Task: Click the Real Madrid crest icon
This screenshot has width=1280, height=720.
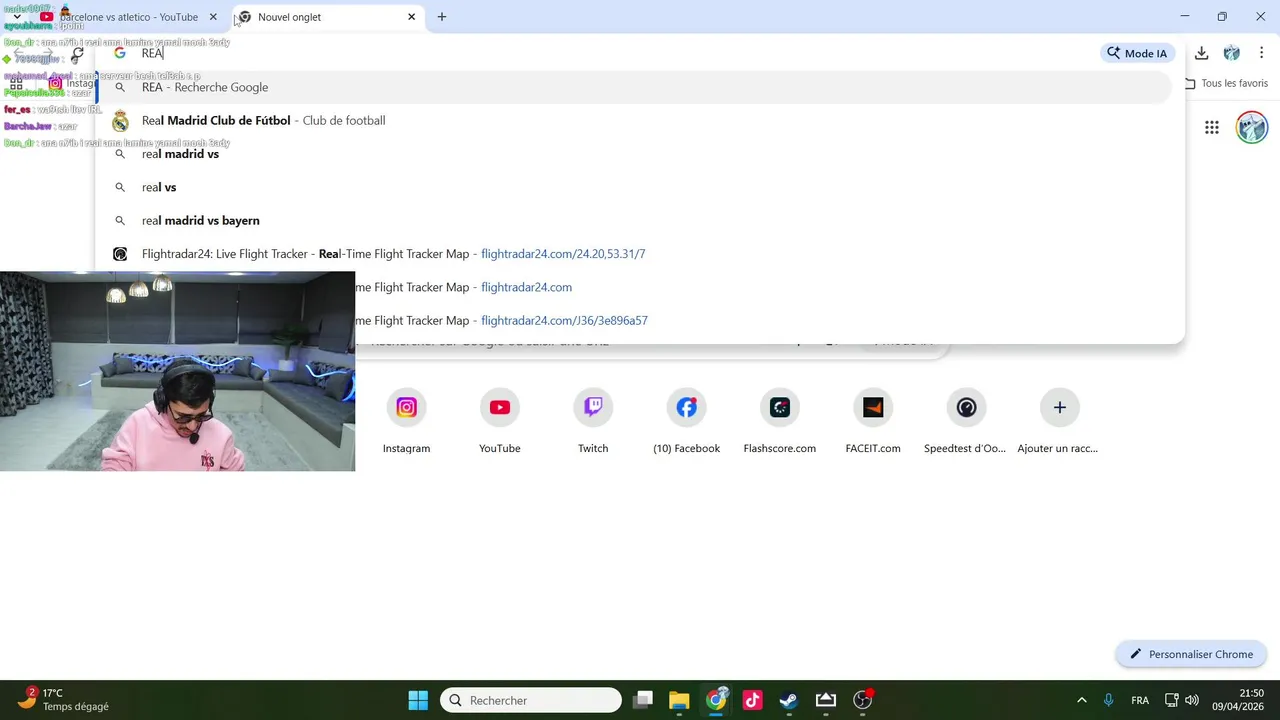Action: (x=120, y=121)
